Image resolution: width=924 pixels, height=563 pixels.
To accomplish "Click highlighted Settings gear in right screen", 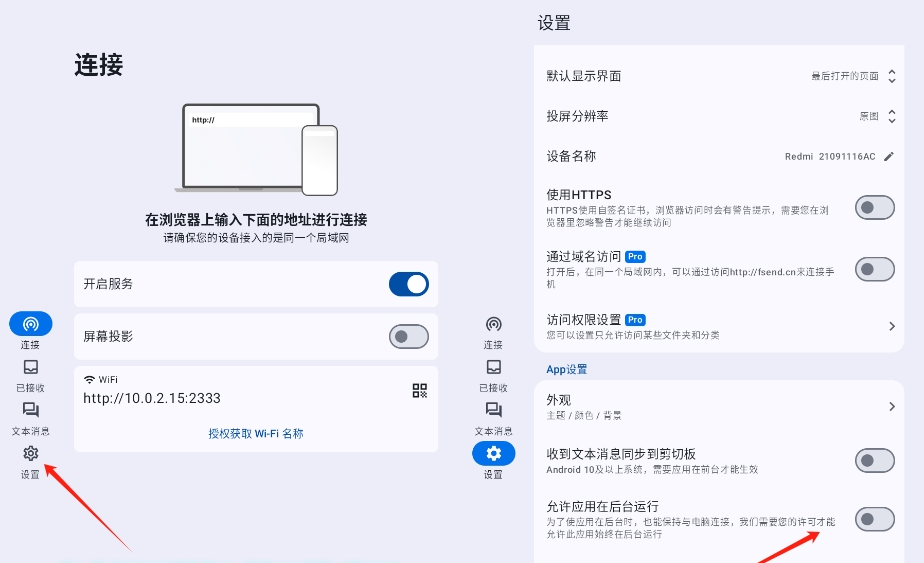I will [494, 453].
